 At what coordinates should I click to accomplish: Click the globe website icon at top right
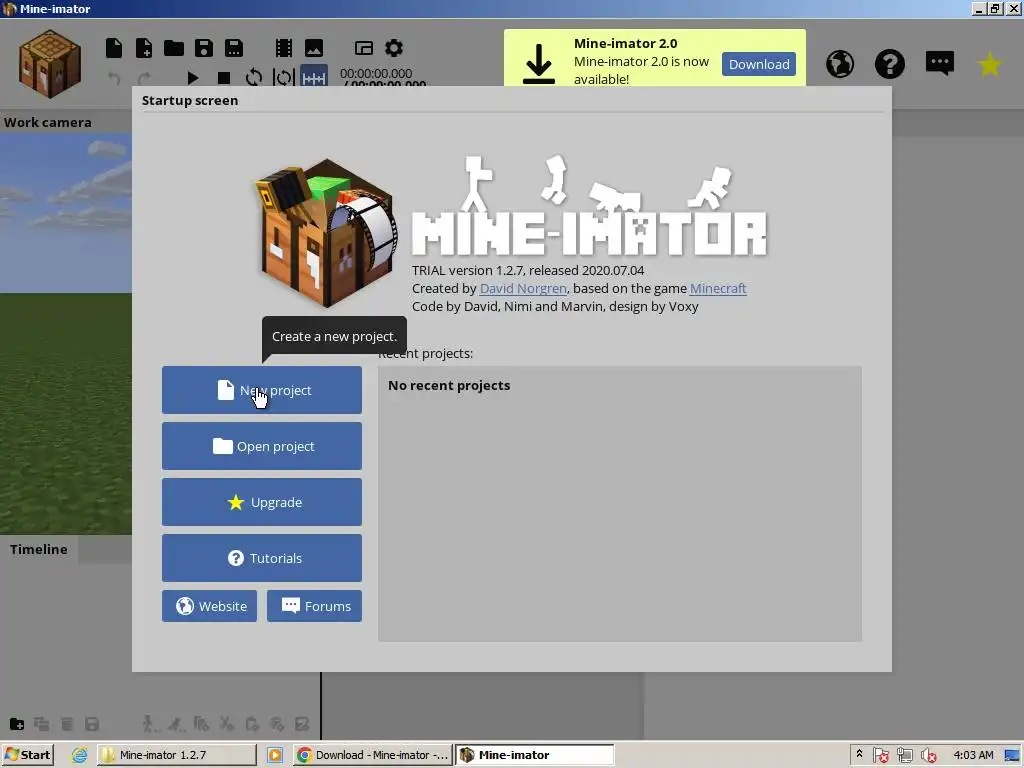point(840,64)
